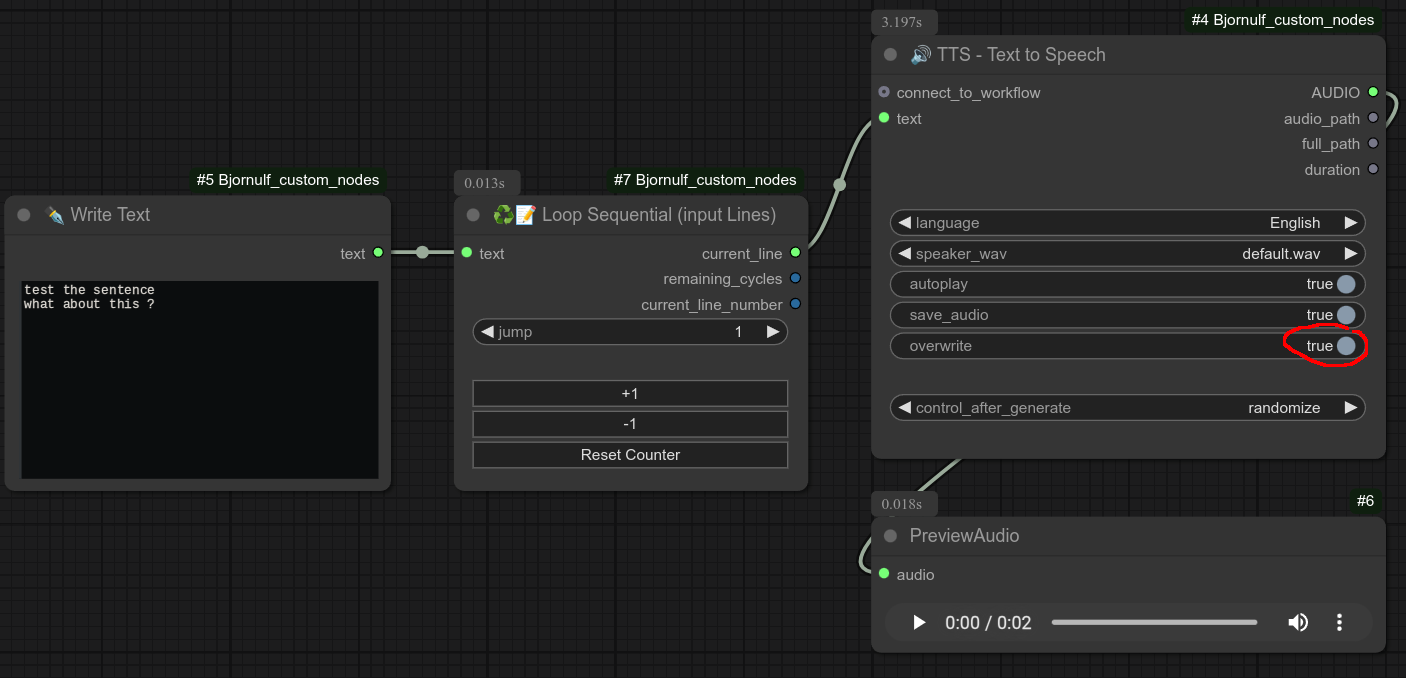Viewport: 1406px width, 678px height.
Task: Click the #7 Bjornulf_custom_nodes label
Action: 705,180
